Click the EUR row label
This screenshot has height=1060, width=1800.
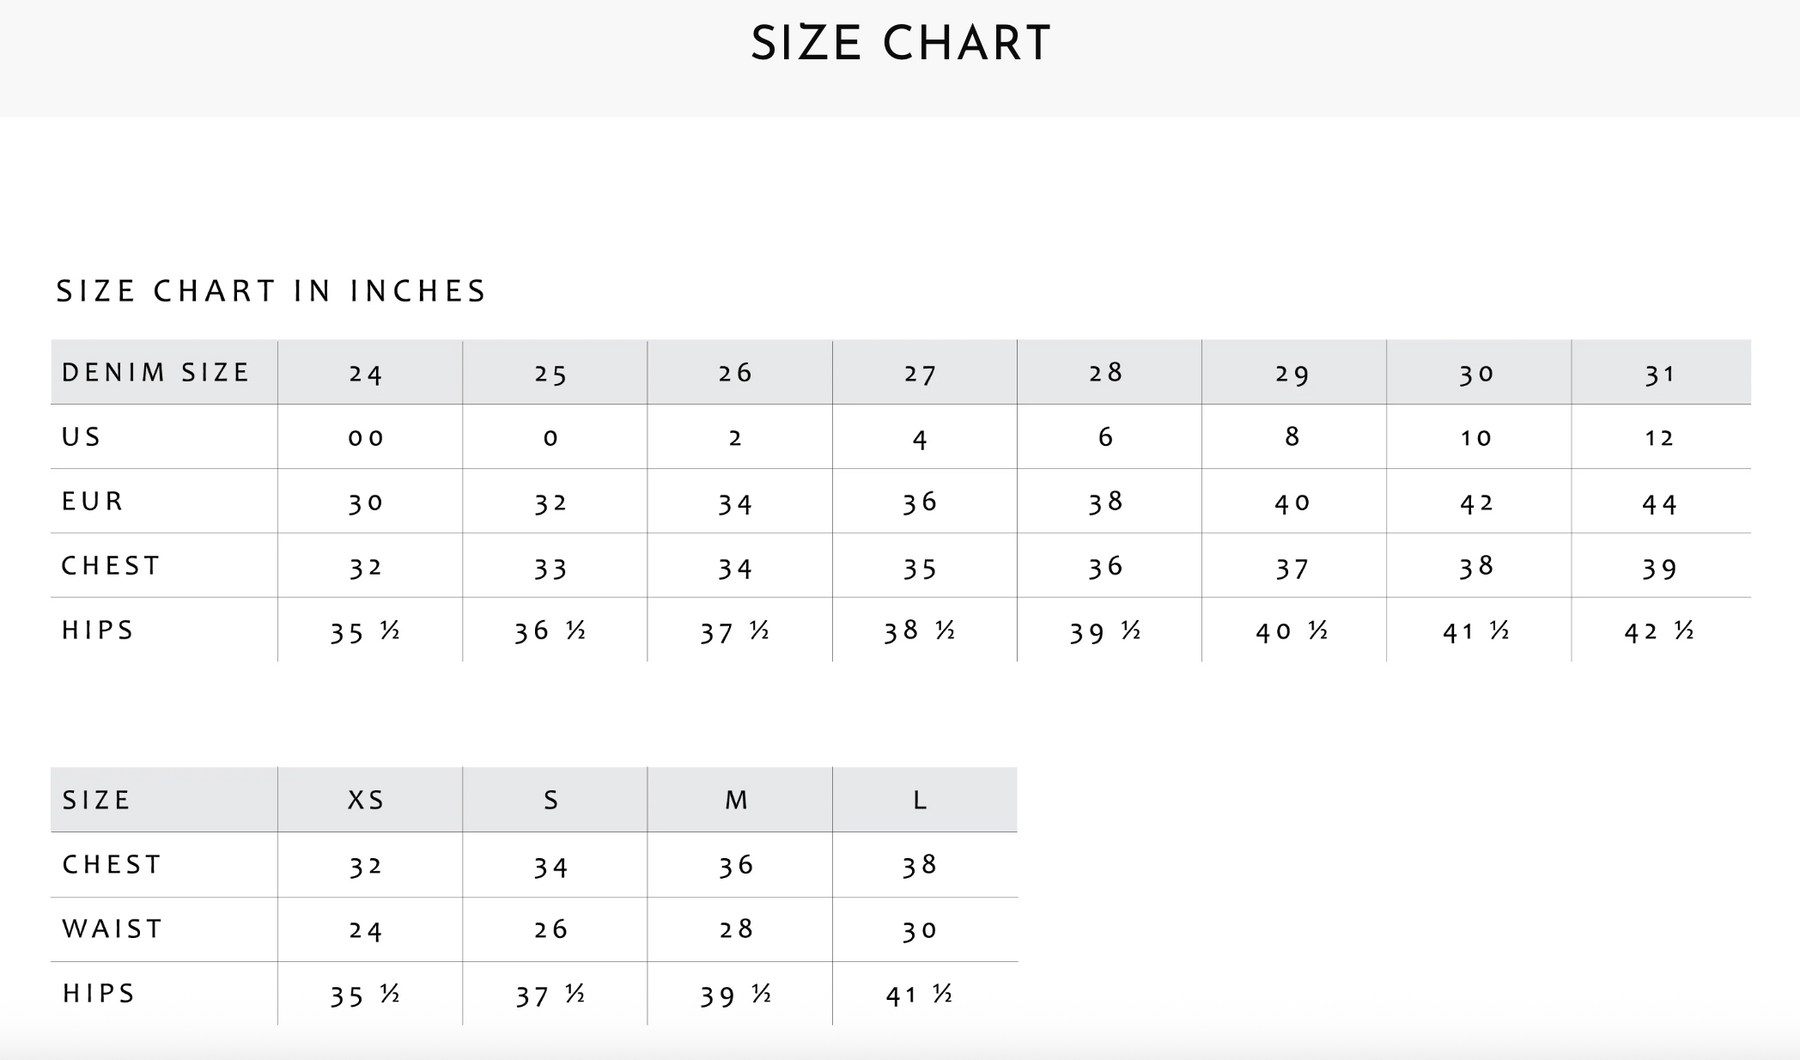(x=93, y=501)
